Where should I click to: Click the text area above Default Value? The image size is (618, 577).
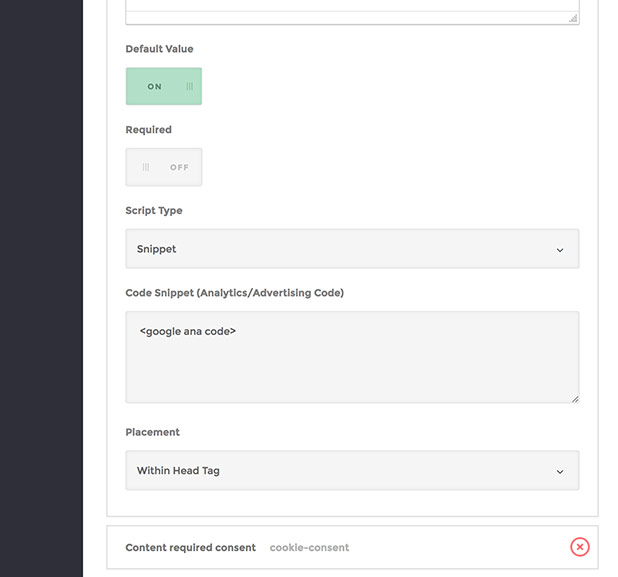click(352, 12)
